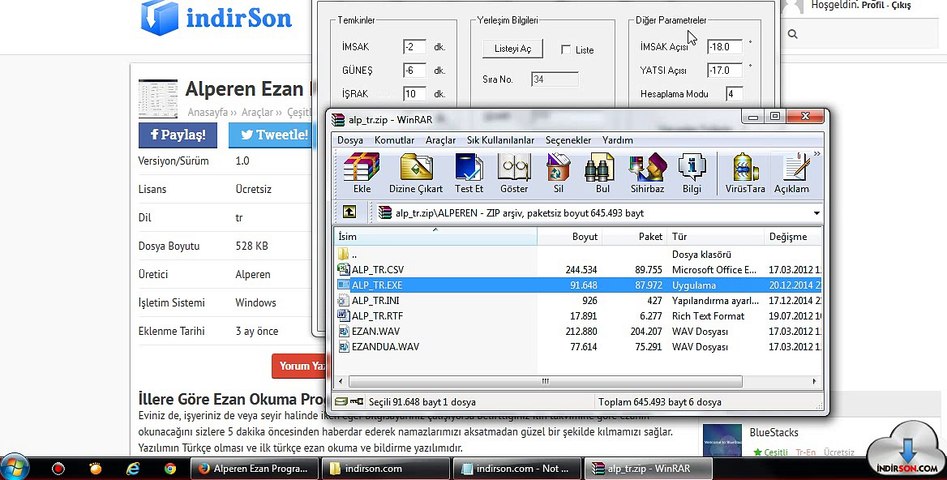Show more toolbar items chevron
The width and height of the screenshot is (947, 480).
[x=817, y=155]
